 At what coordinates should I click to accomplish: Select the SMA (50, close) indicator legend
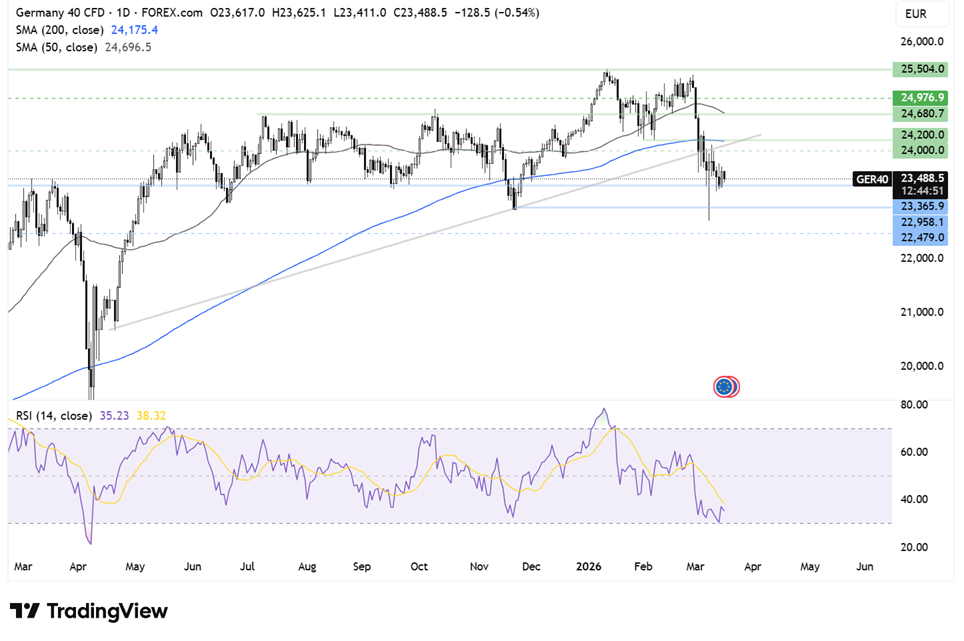click(x=57, y=47)
